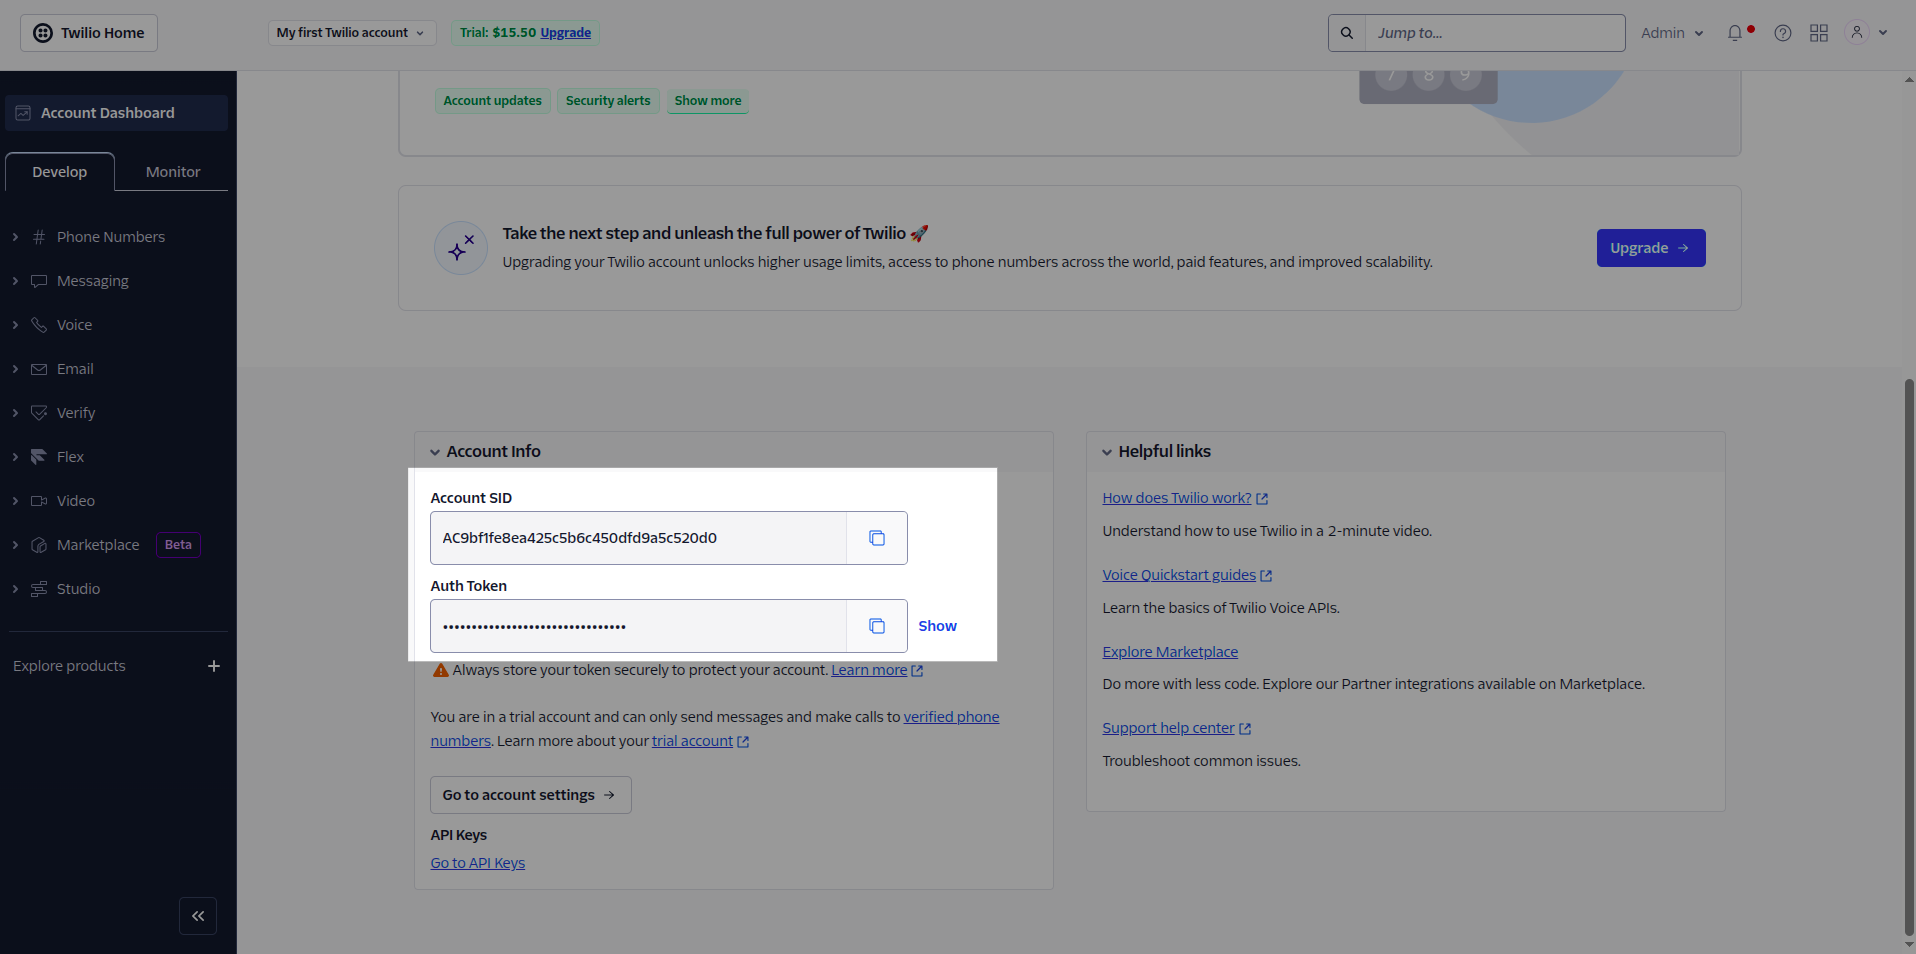
Task: Select the Security alerts tag
Action: coord(608,101)
